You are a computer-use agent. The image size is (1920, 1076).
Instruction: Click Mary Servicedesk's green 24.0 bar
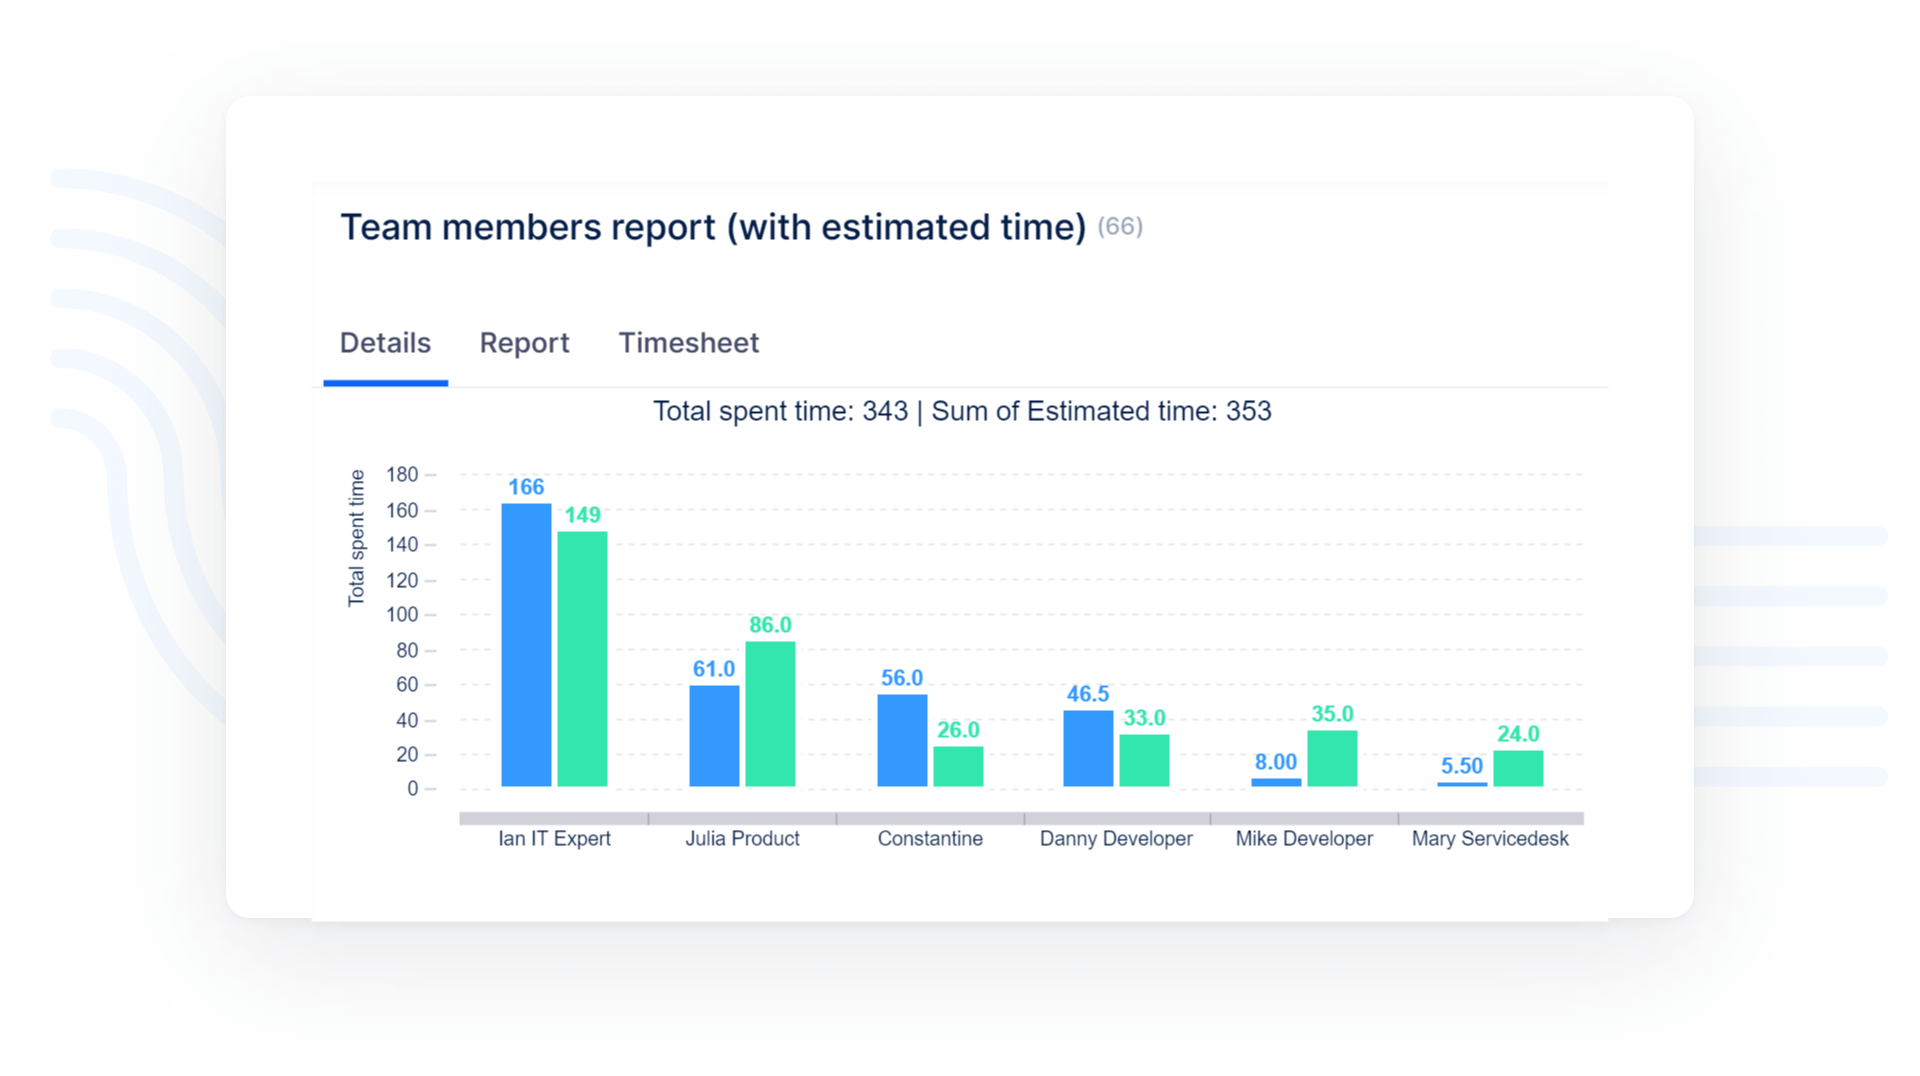tap(1518, 768)
